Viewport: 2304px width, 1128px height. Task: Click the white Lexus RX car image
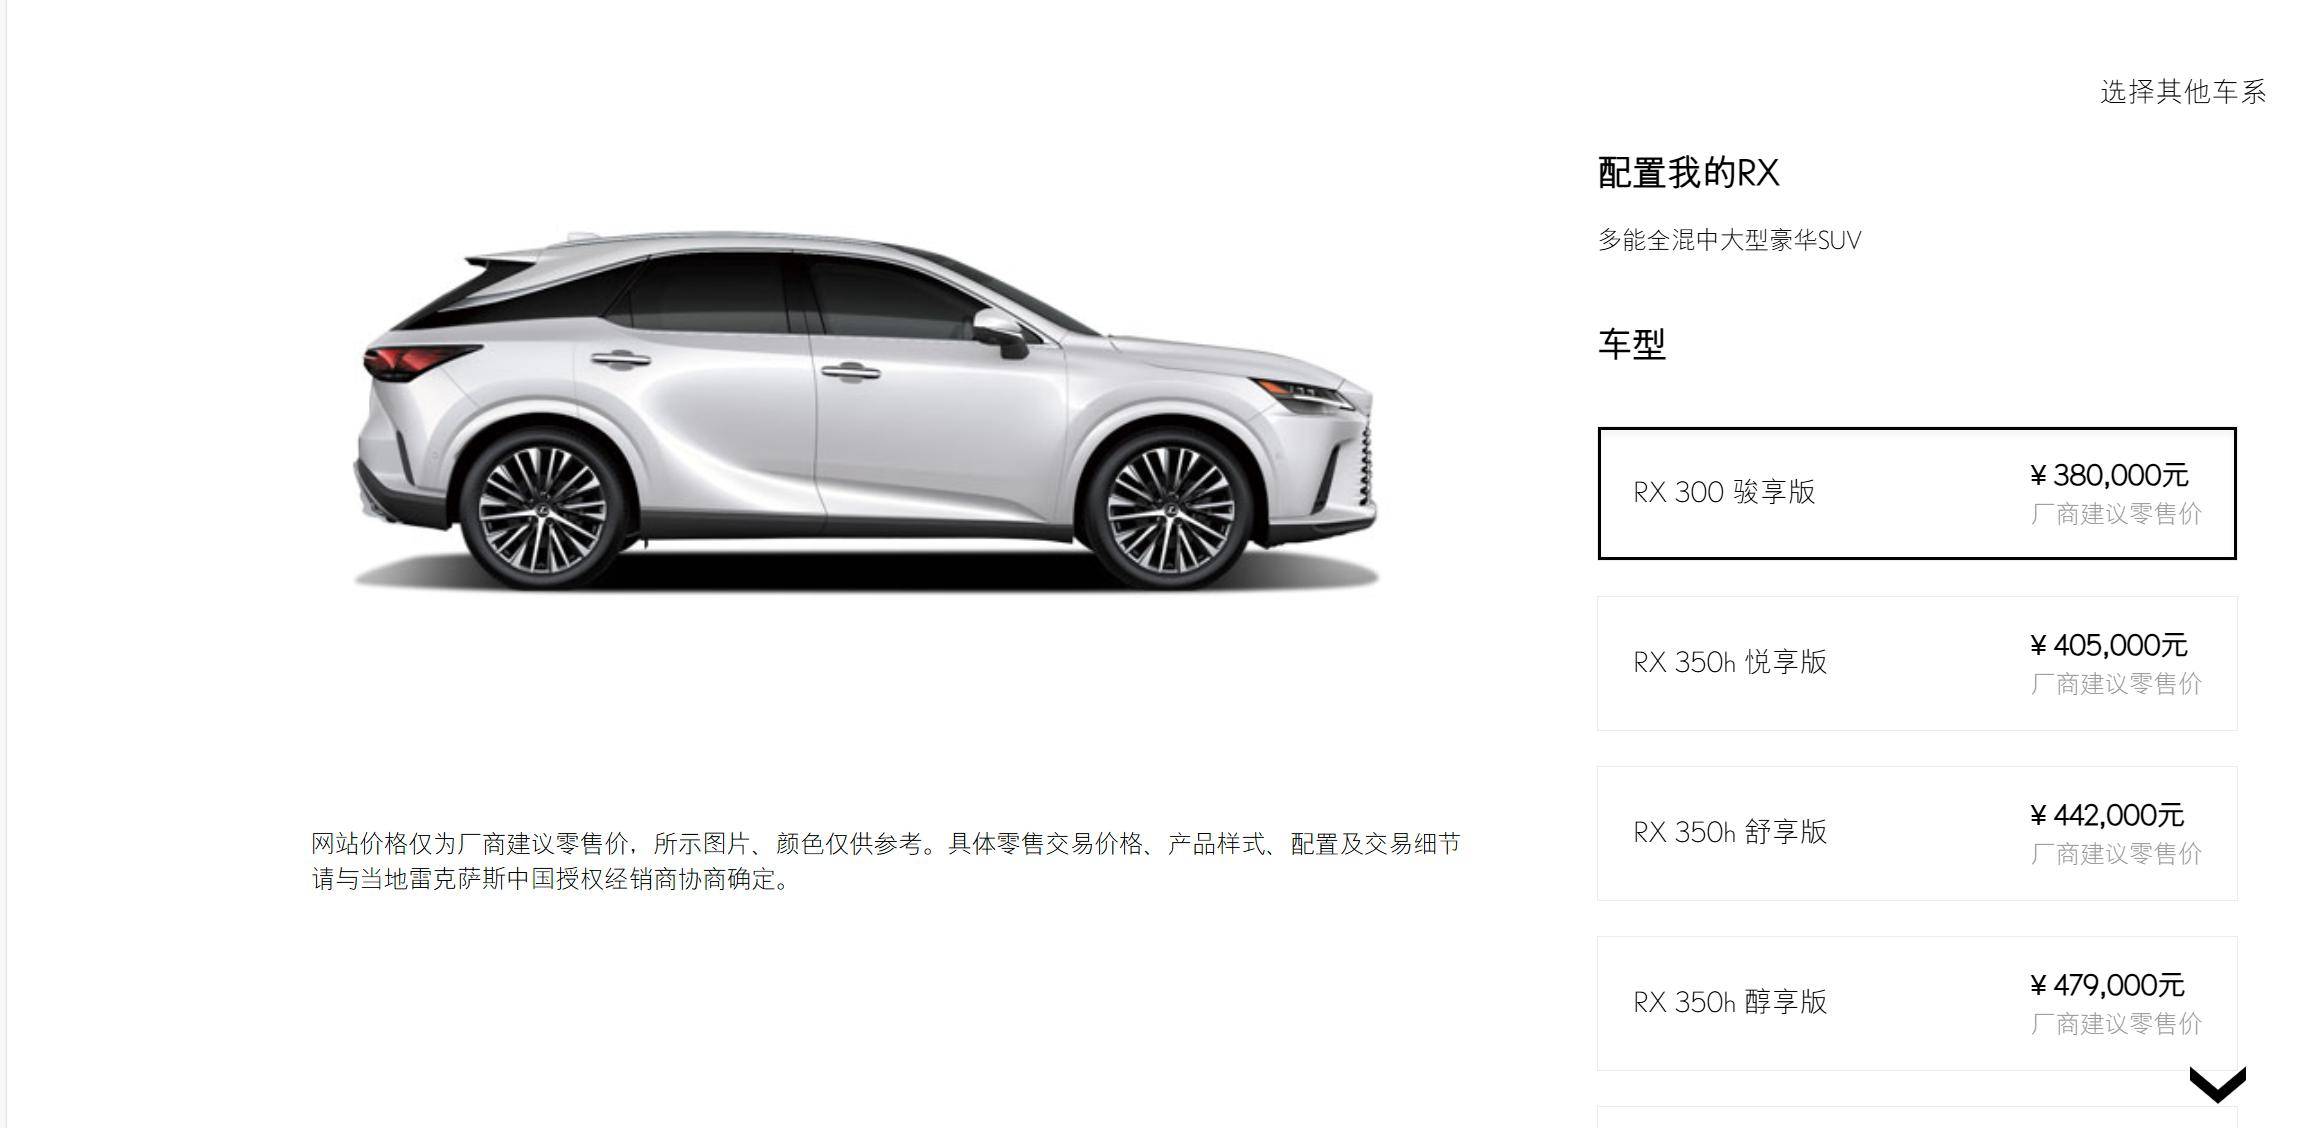pyautogui.click(x=866, y=410)
